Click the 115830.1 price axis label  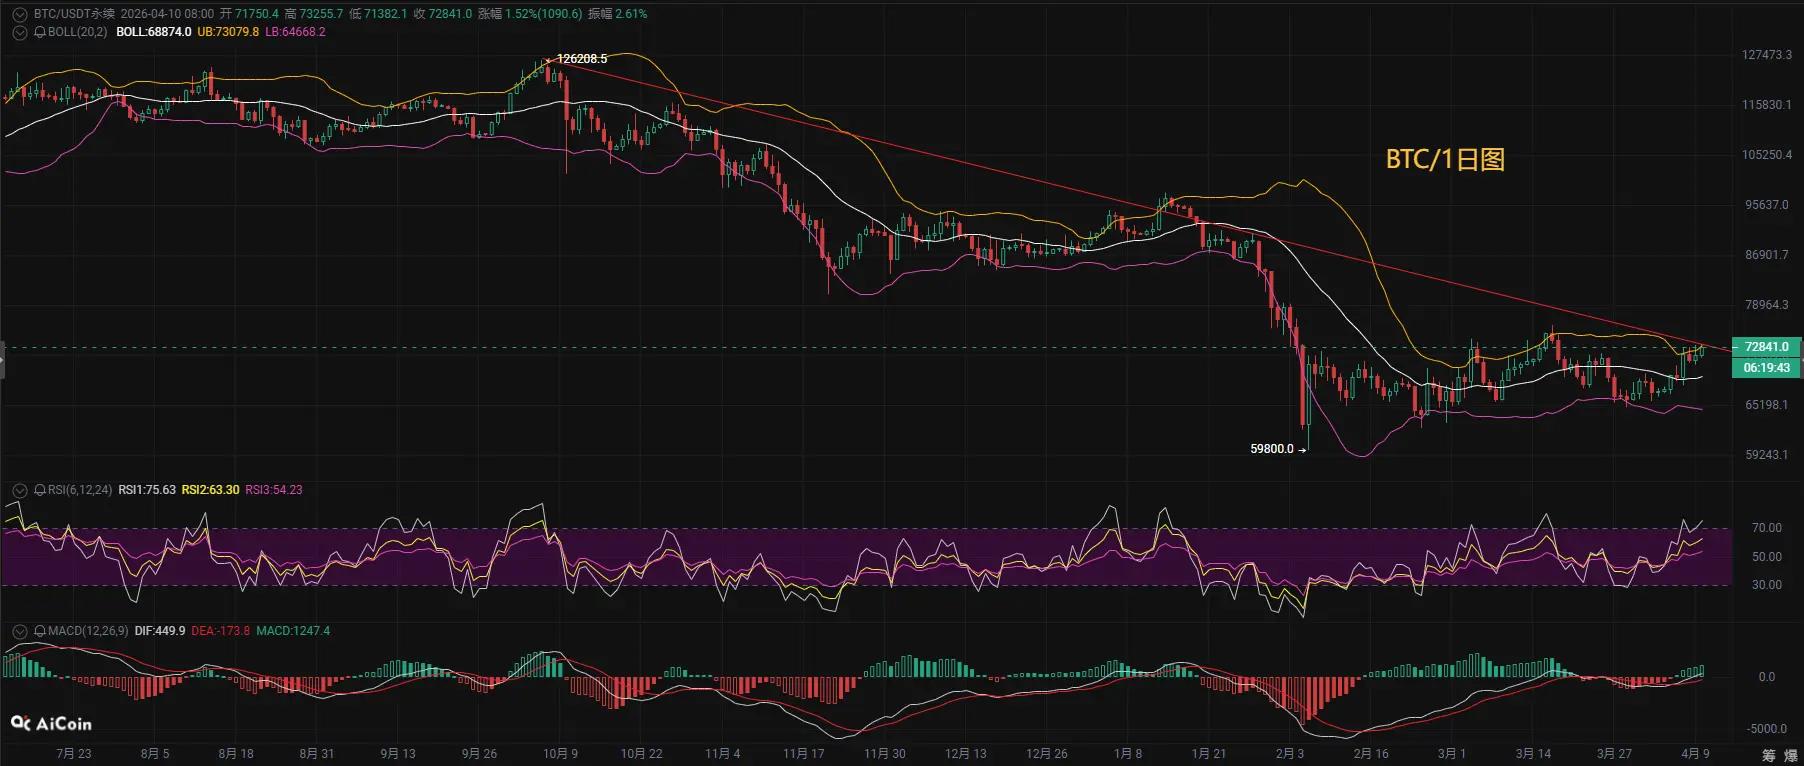coord(1767,105)
